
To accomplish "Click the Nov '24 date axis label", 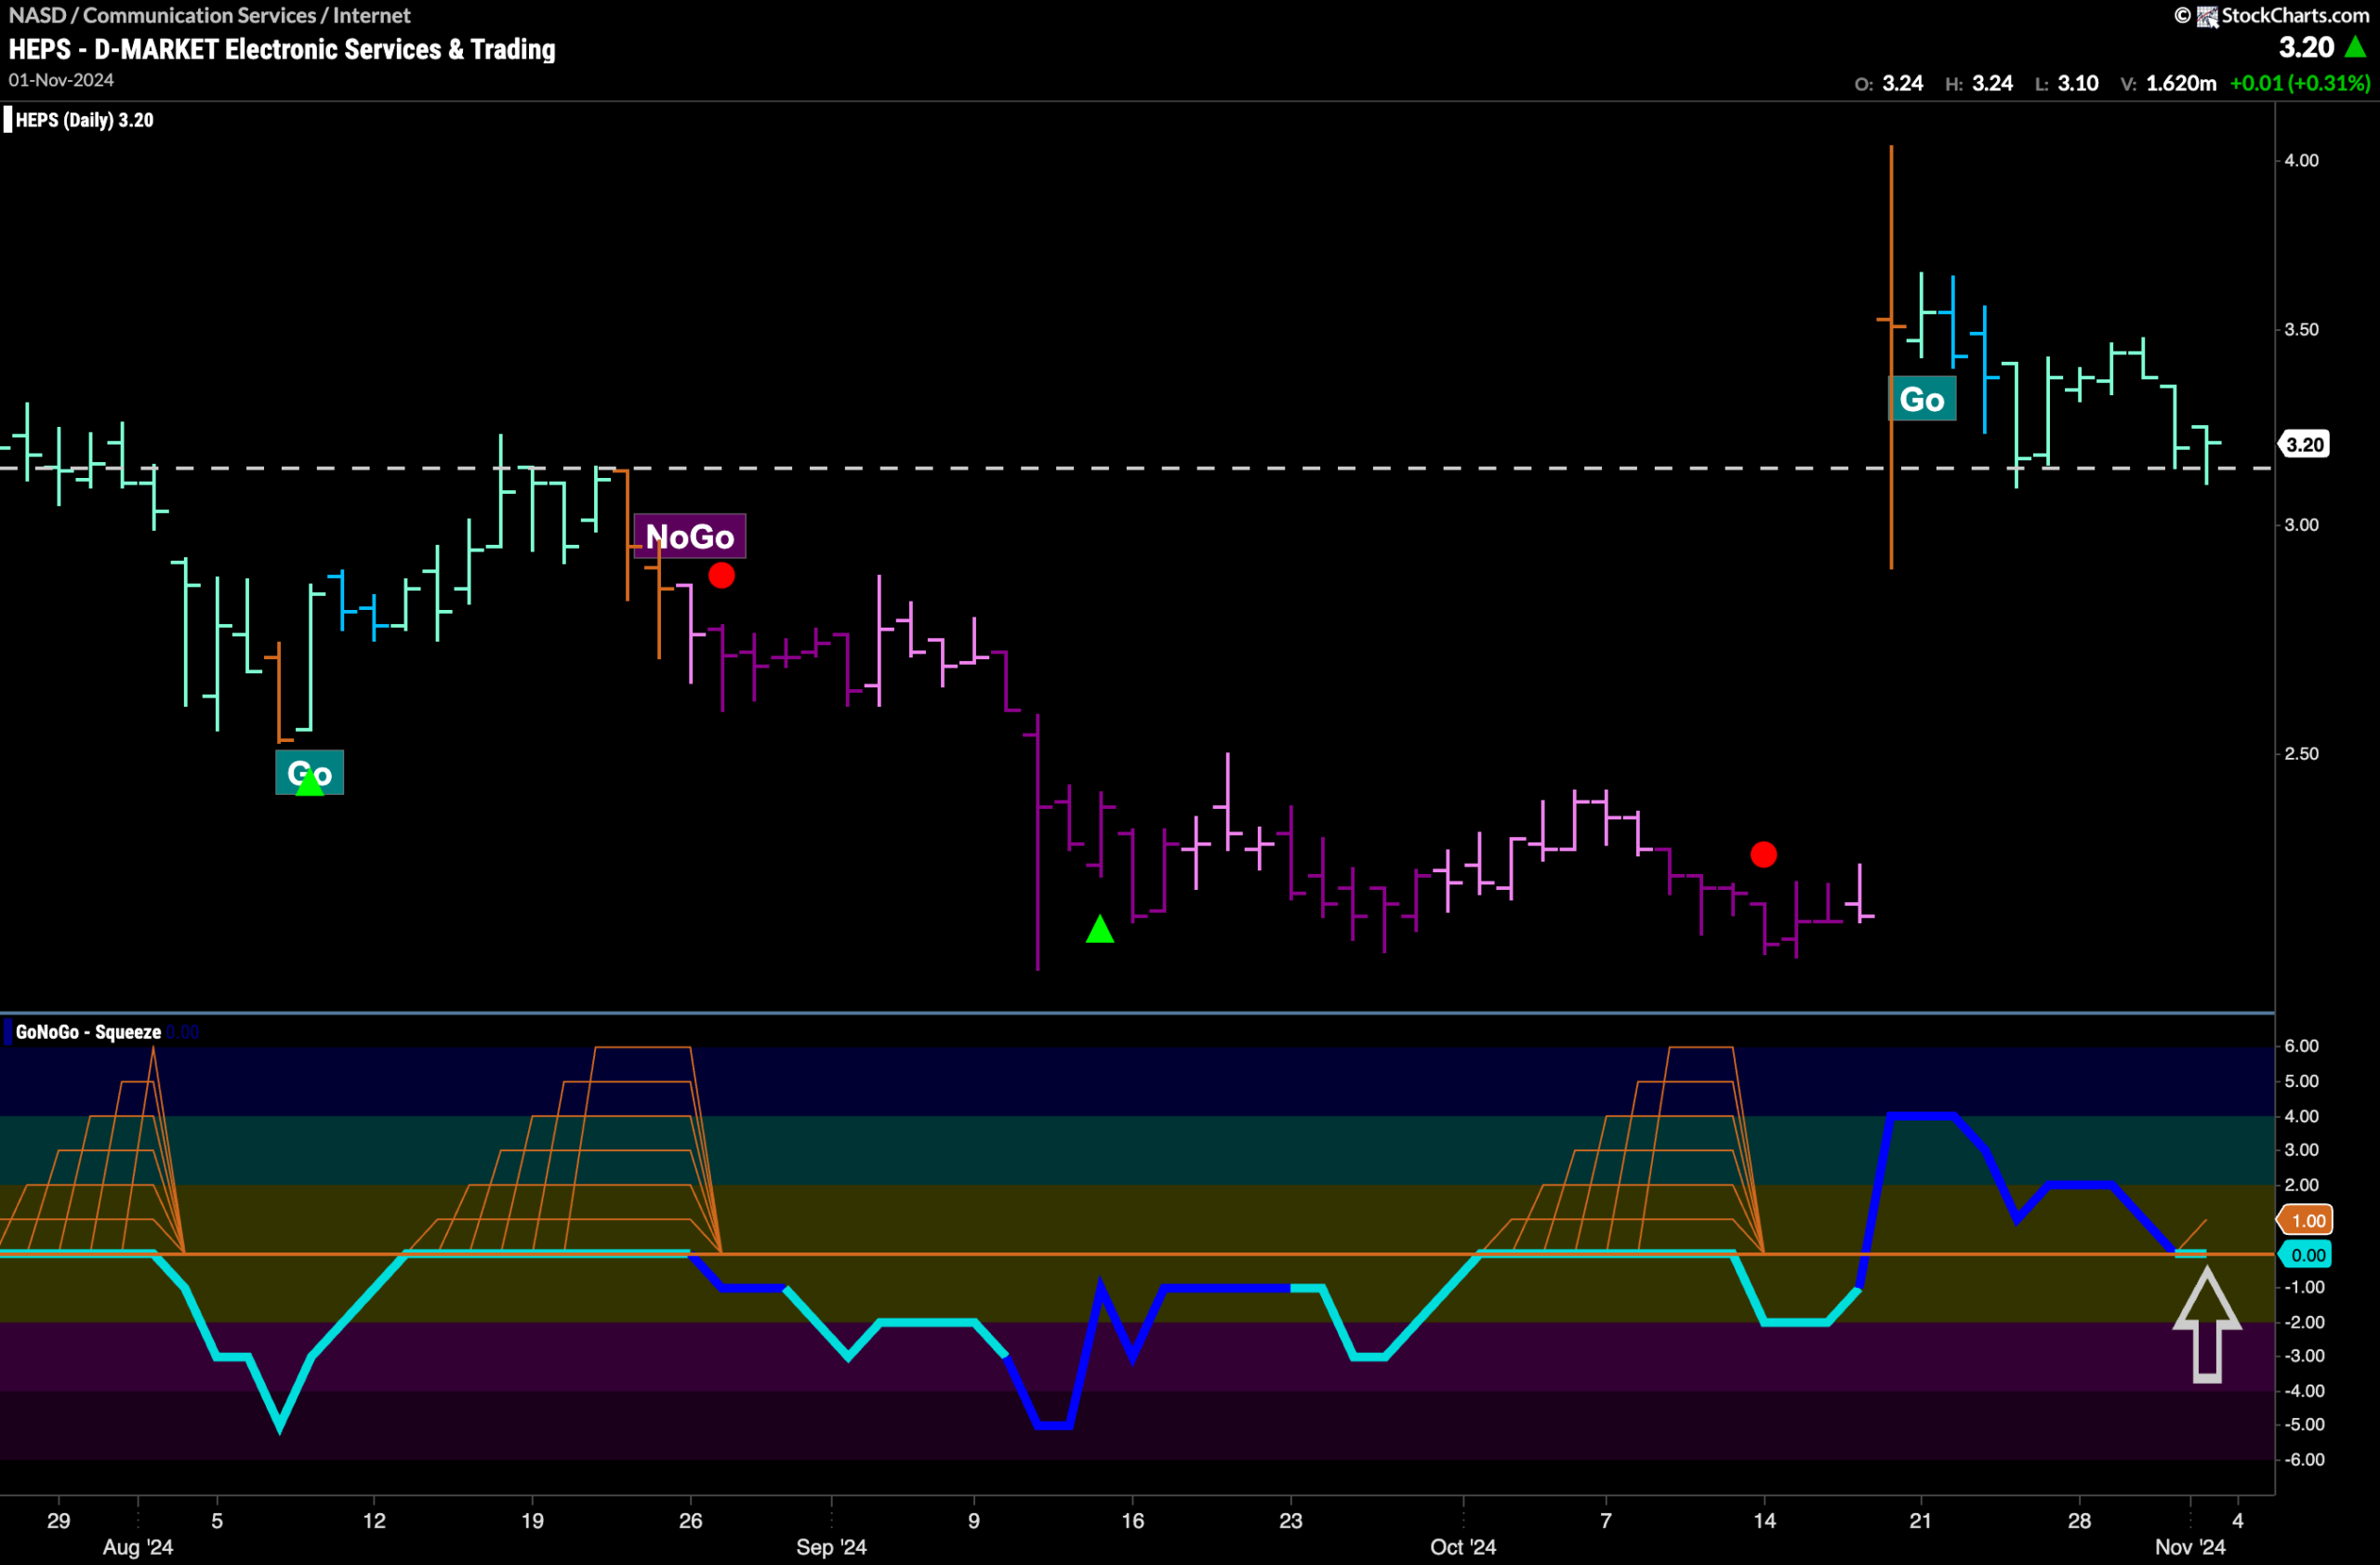I will pyautogui.click(x=2190, y=1547).
